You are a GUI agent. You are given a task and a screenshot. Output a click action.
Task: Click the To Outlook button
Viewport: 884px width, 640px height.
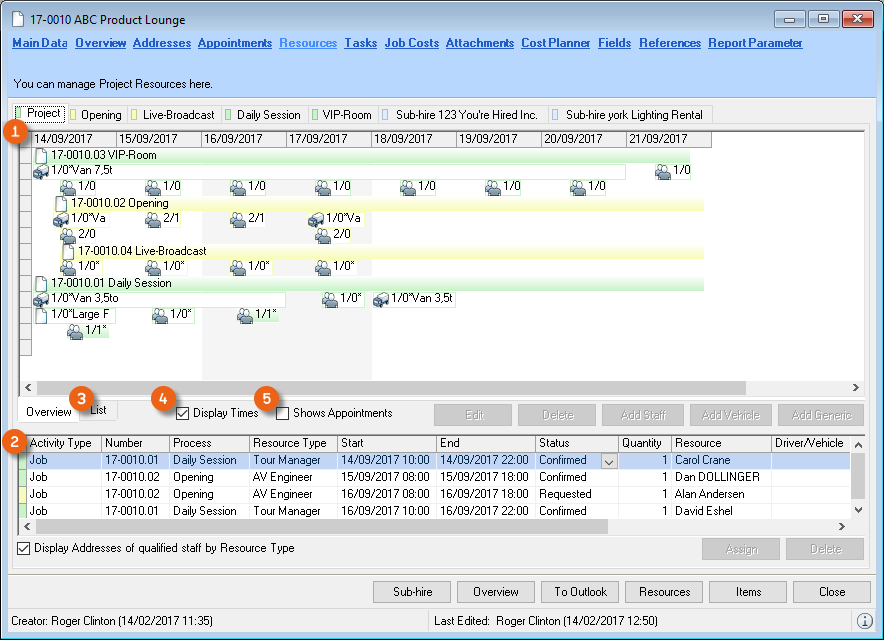pos(580,592)
